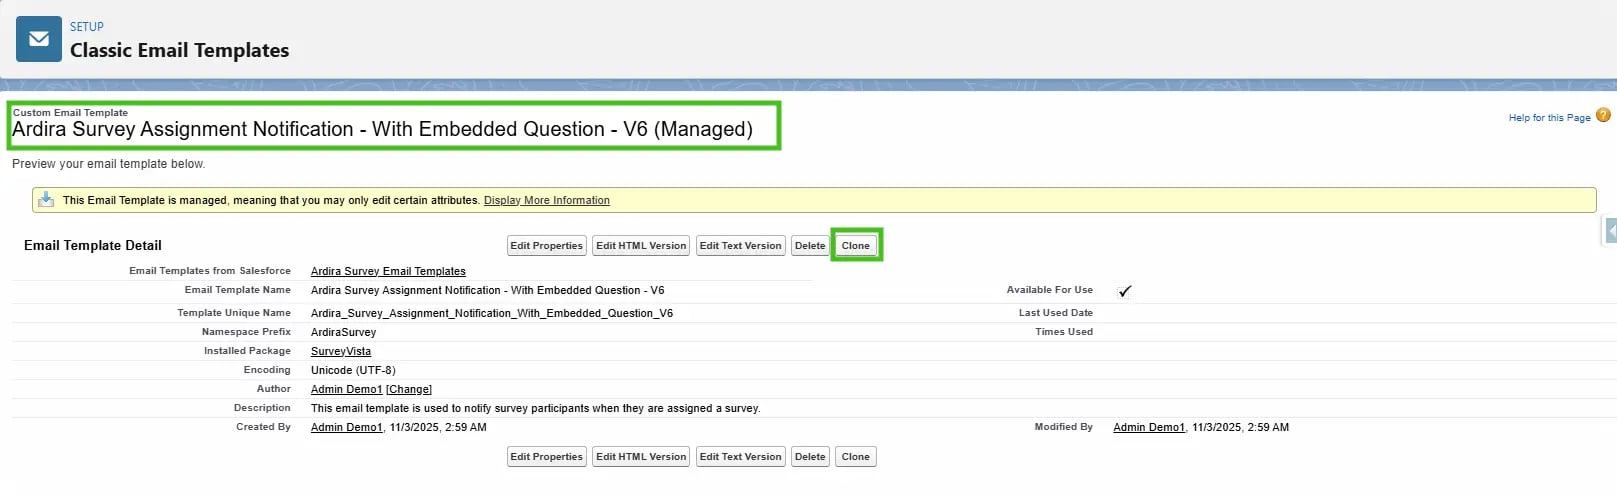This screenshot has height=497, width=1617.
Task: Open Ardira Survey Email Templates folder link
Action: click(x=388, y=271)
